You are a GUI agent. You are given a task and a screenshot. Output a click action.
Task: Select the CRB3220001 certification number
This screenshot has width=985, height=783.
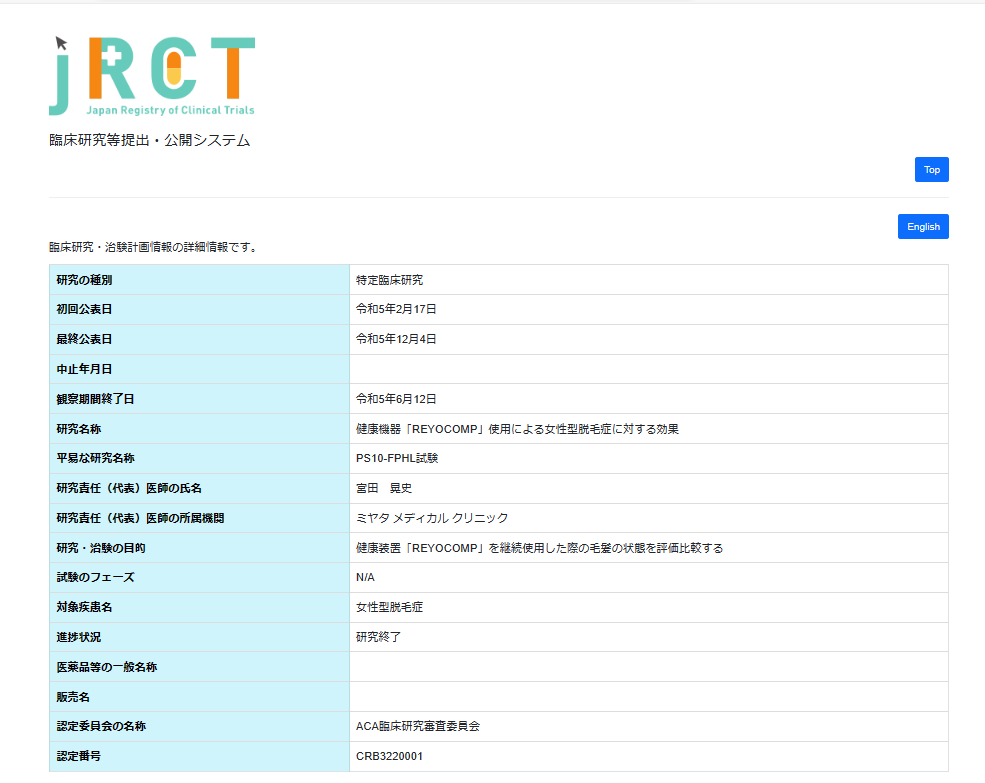[389, 757]
